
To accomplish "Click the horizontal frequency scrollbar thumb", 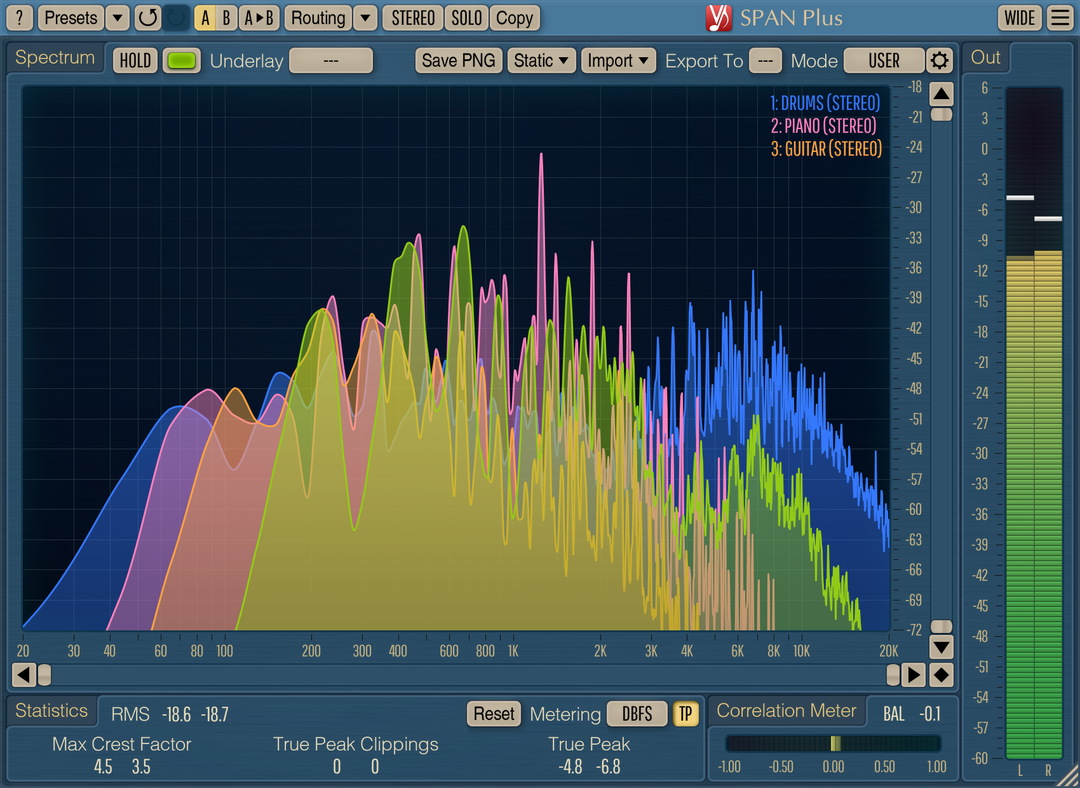I will click(x=45, y=675).
